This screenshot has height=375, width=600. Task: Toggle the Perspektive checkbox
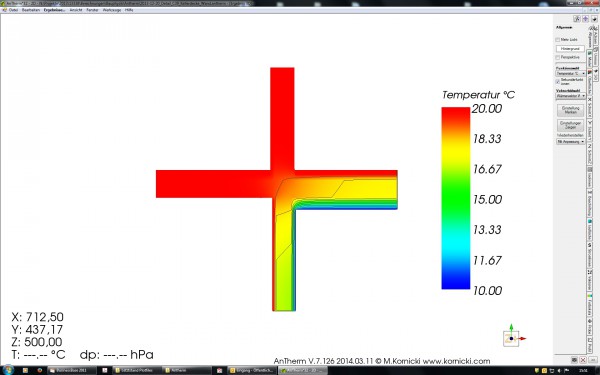point(558,57)
